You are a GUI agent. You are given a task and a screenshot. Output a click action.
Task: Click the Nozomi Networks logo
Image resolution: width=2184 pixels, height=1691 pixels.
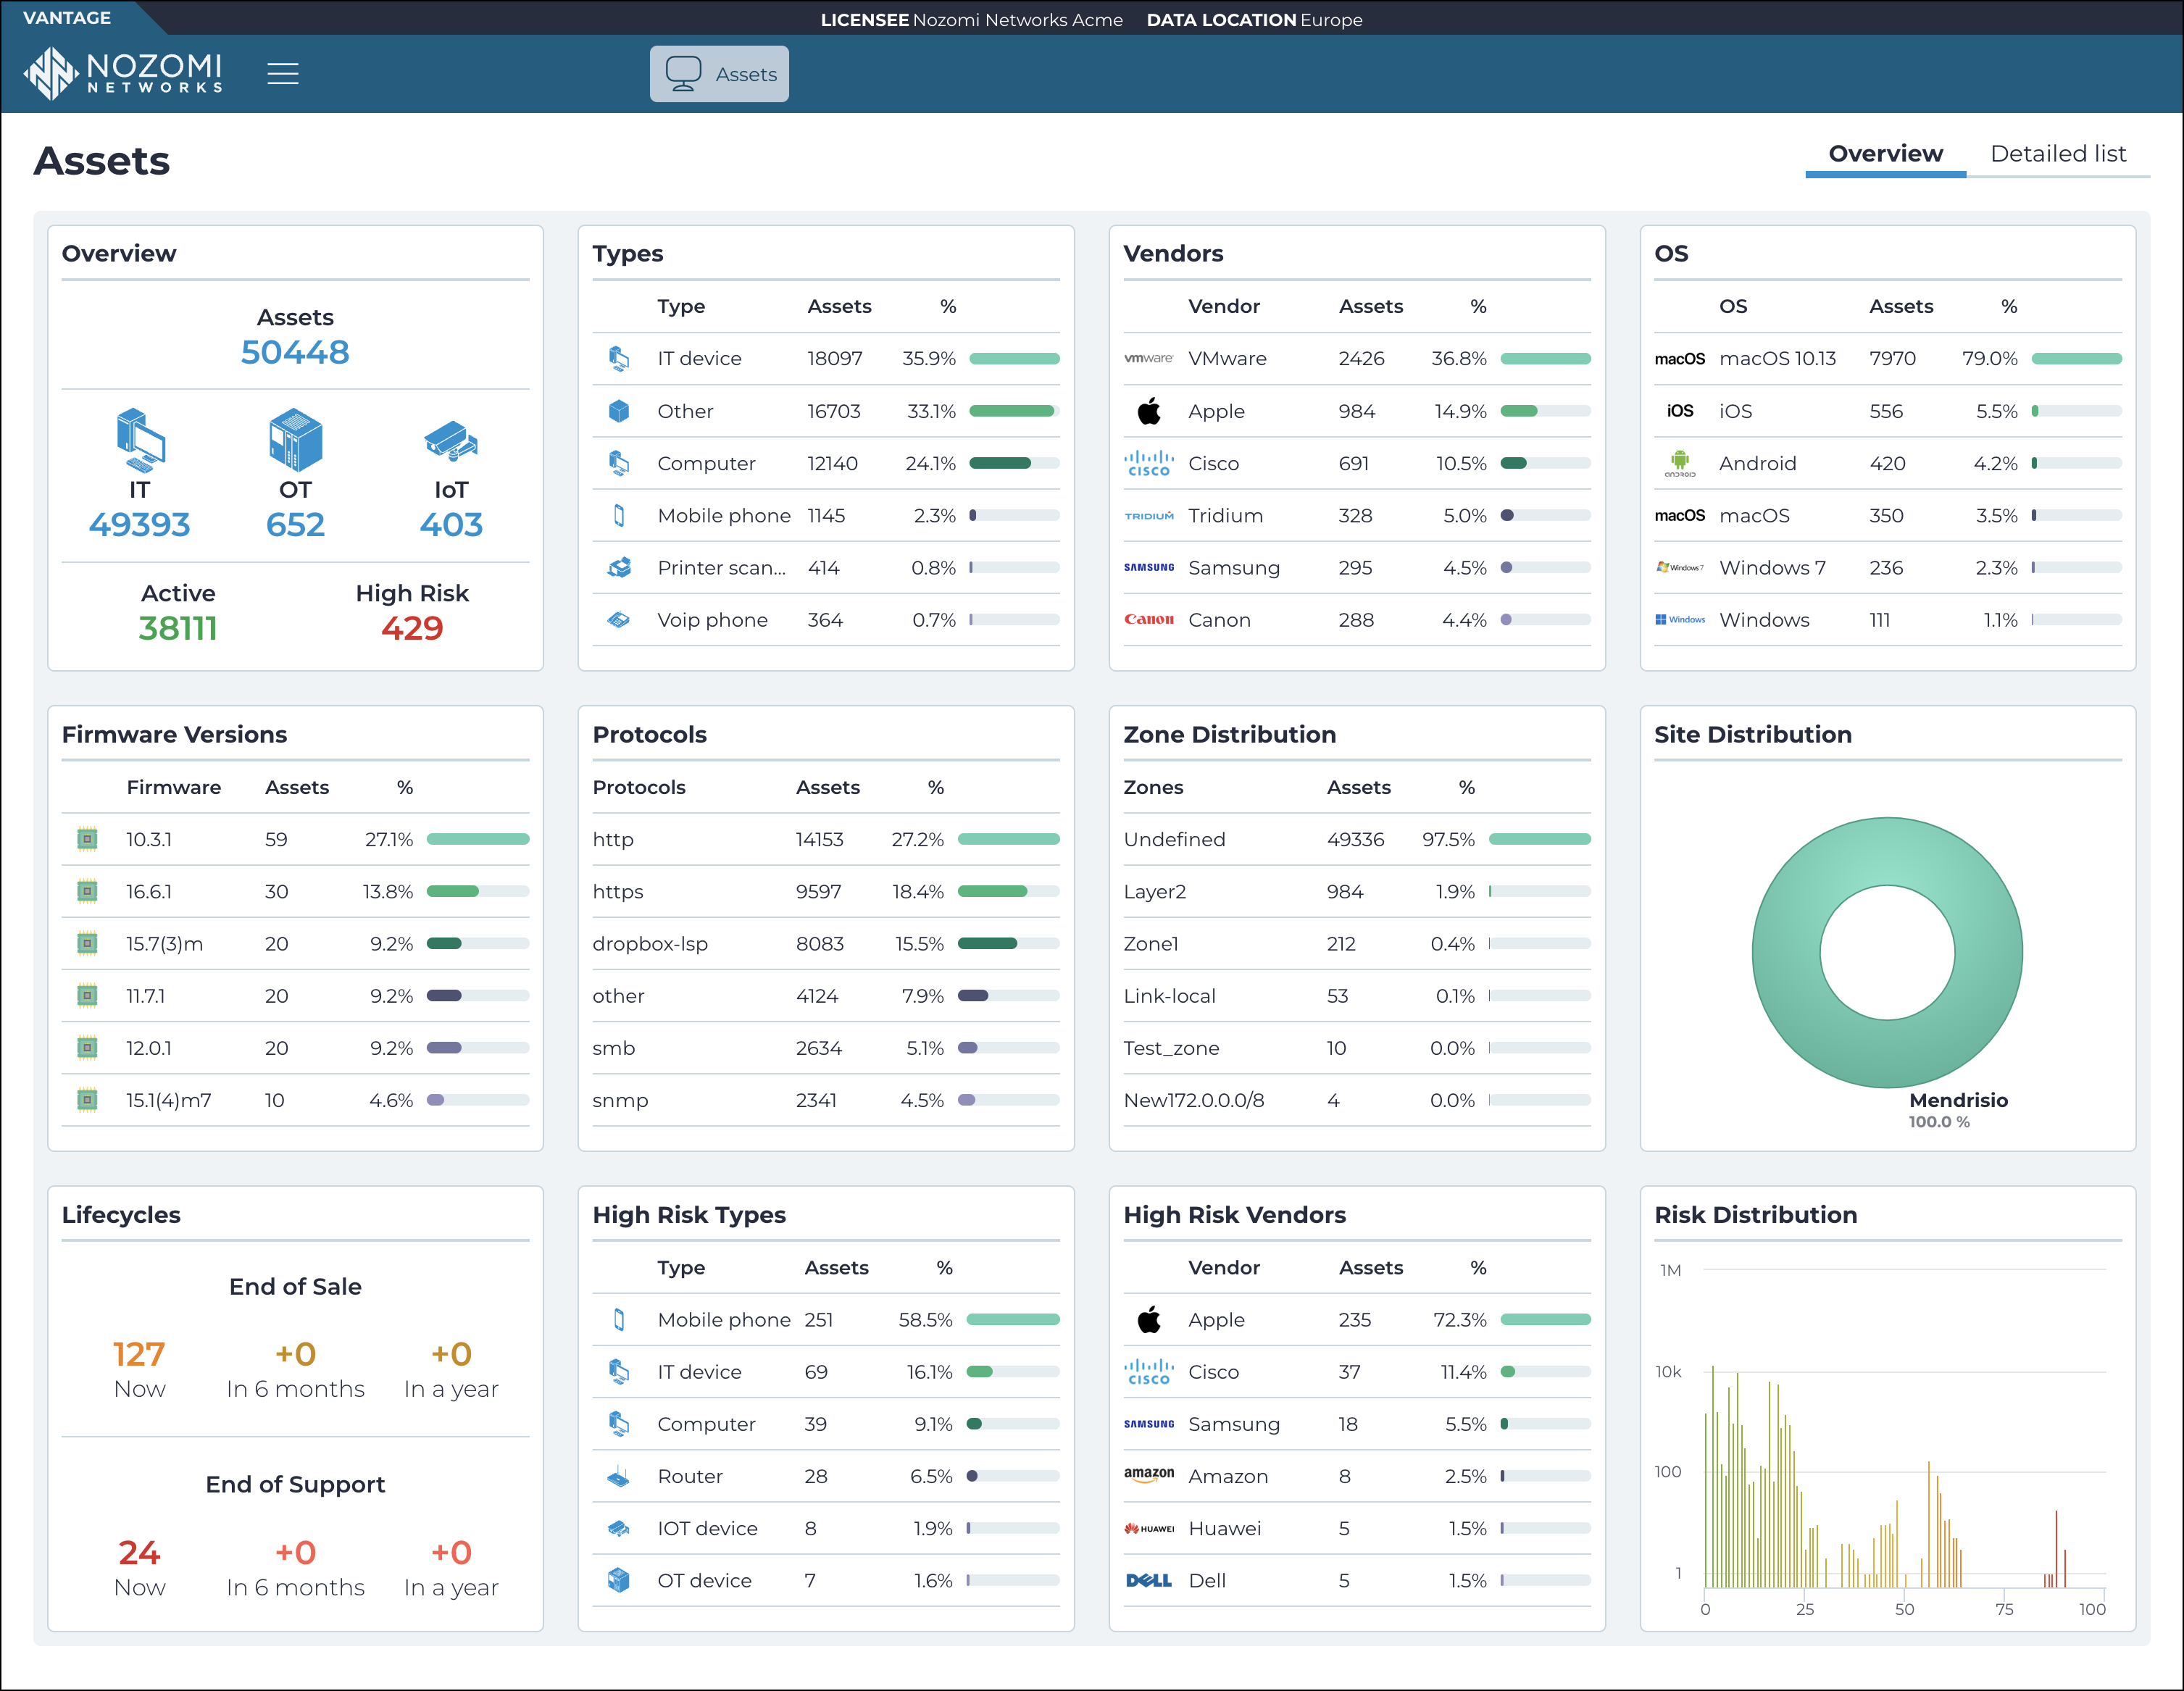(123, 74)
